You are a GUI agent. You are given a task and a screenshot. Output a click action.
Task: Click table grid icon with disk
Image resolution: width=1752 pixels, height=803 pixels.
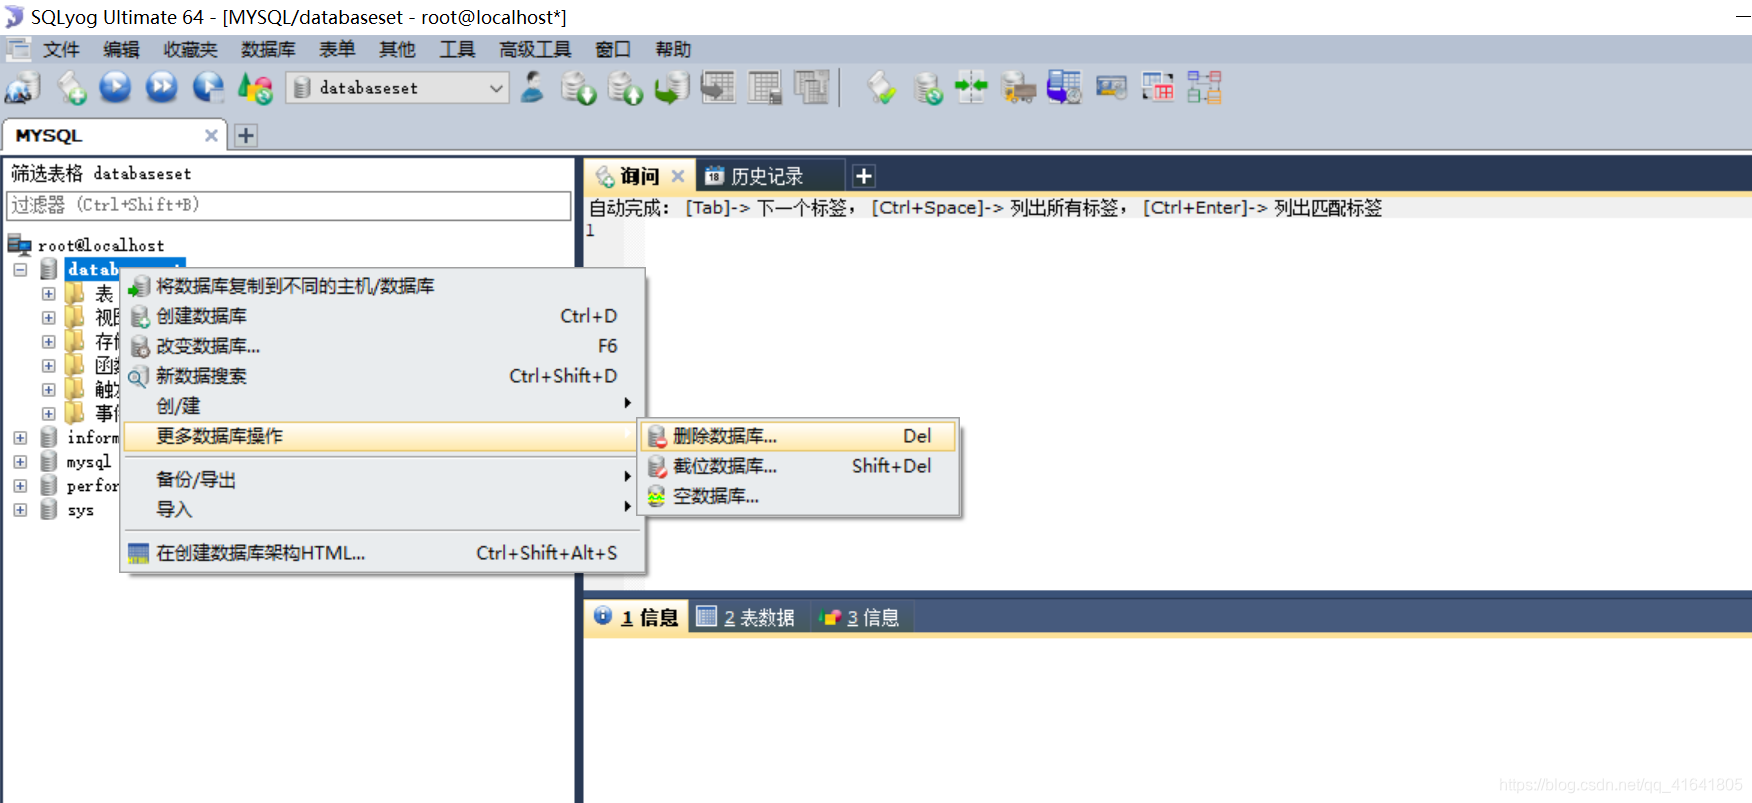[x=765, y=88]
